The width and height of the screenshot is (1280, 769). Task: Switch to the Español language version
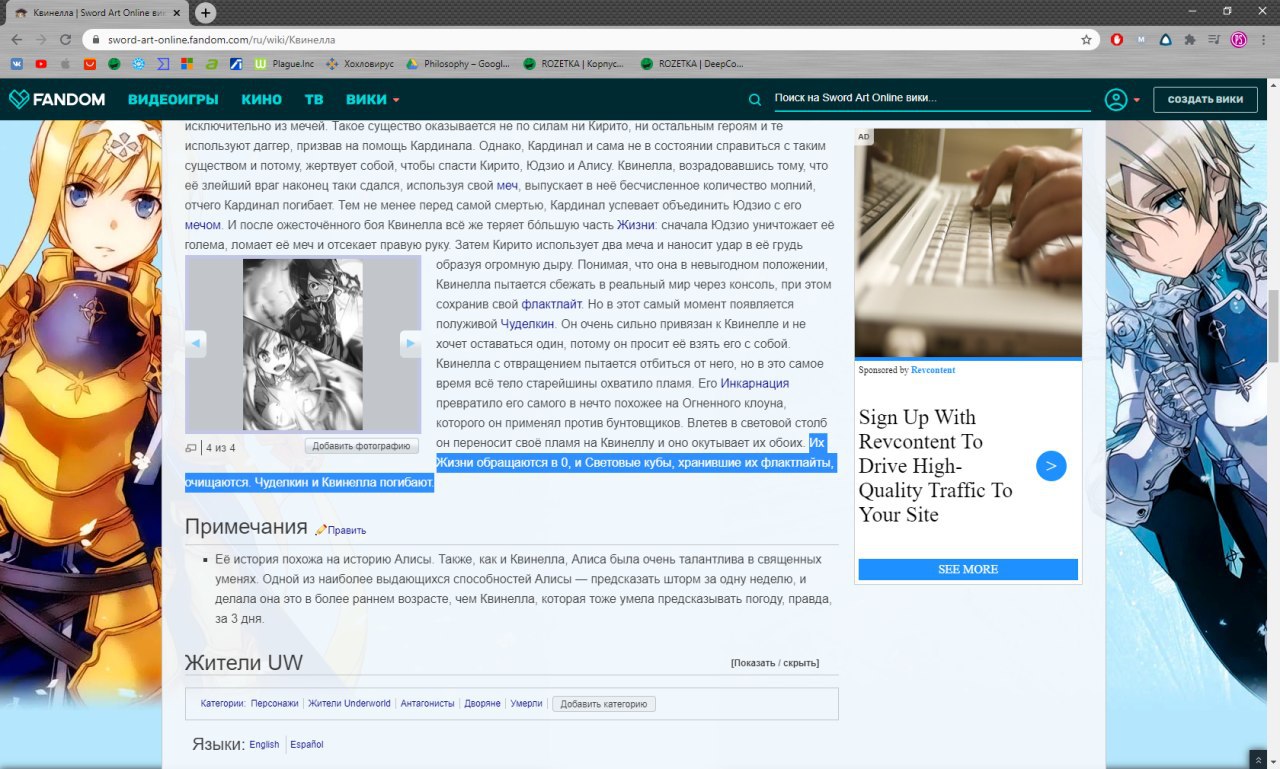(x=307, y=745)
